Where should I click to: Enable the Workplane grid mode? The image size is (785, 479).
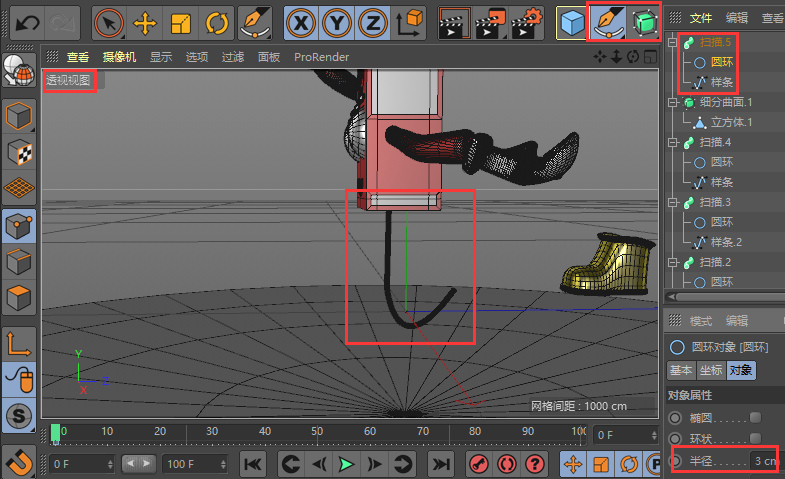(x=19, y=188)
